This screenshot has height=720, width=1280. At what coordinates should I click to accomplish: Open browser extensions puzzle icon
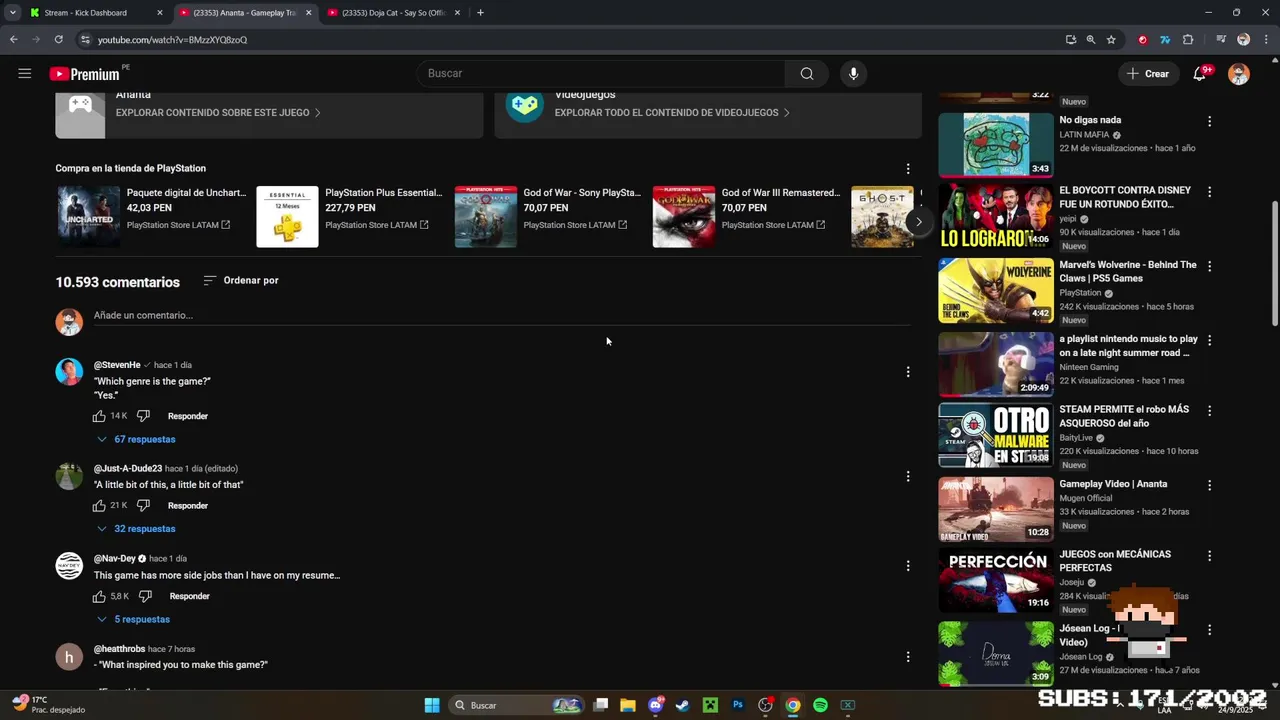click(x=1188, y=40)
